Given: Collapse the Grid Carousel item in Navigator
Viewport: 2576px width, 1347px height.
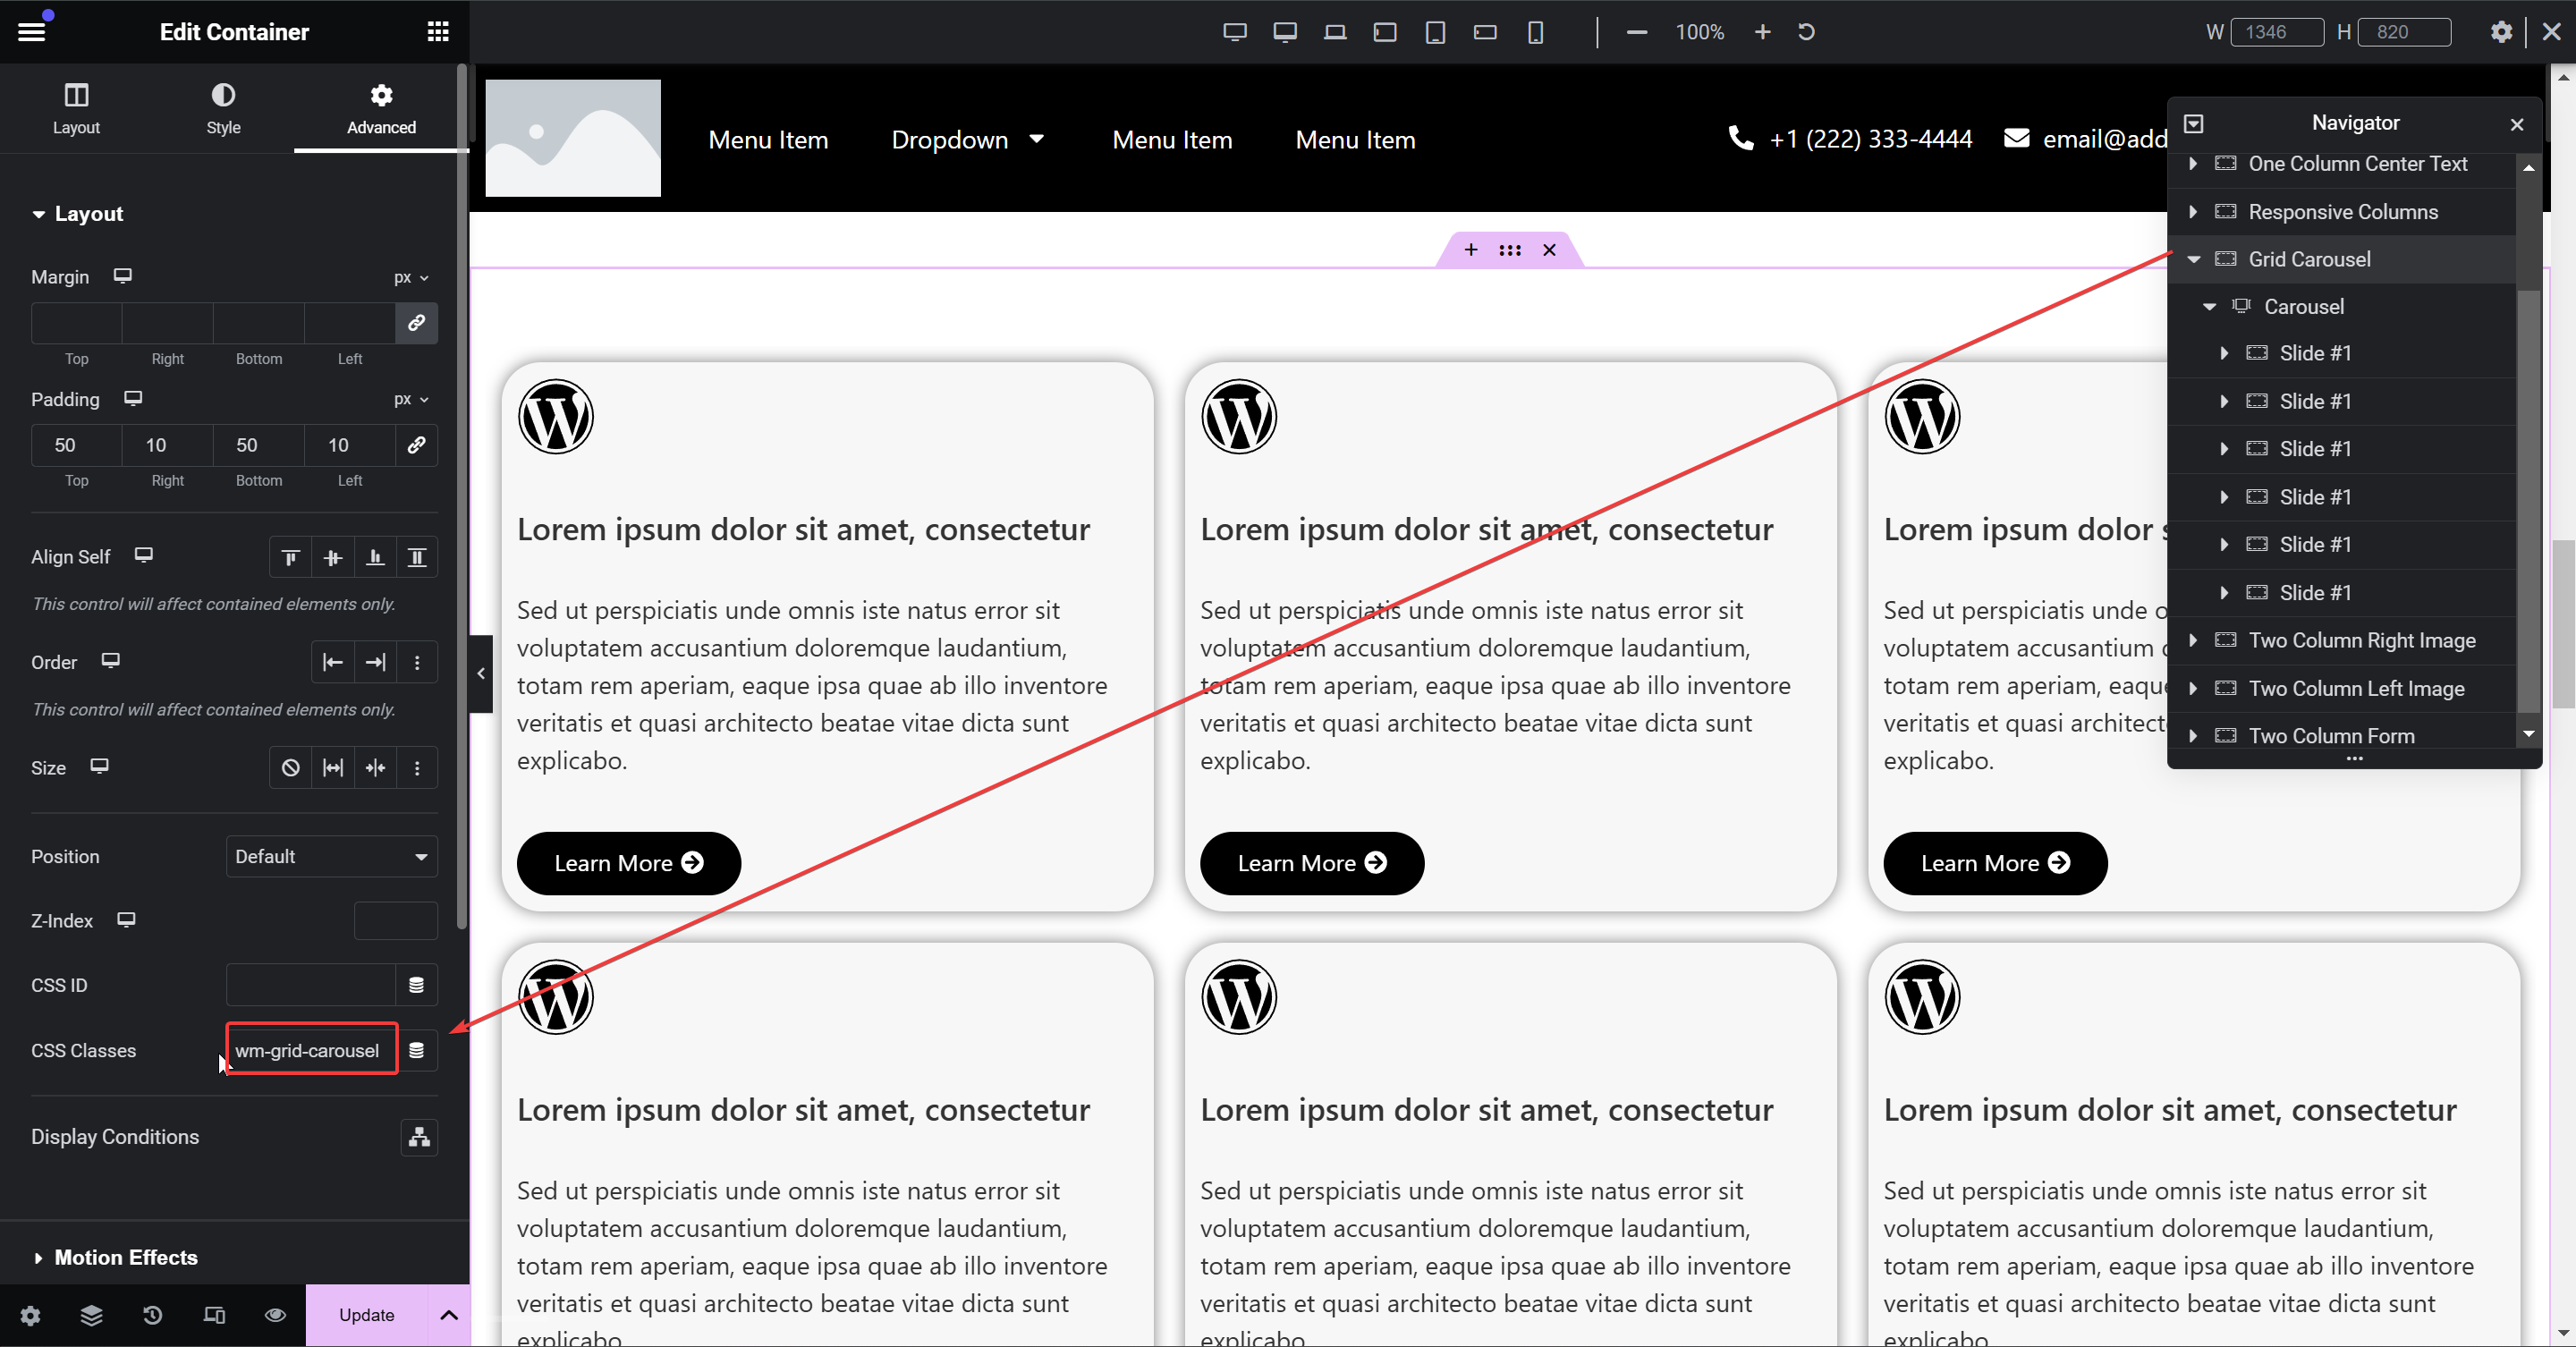Looking at the screenshot, I should tap(2193, 260).
